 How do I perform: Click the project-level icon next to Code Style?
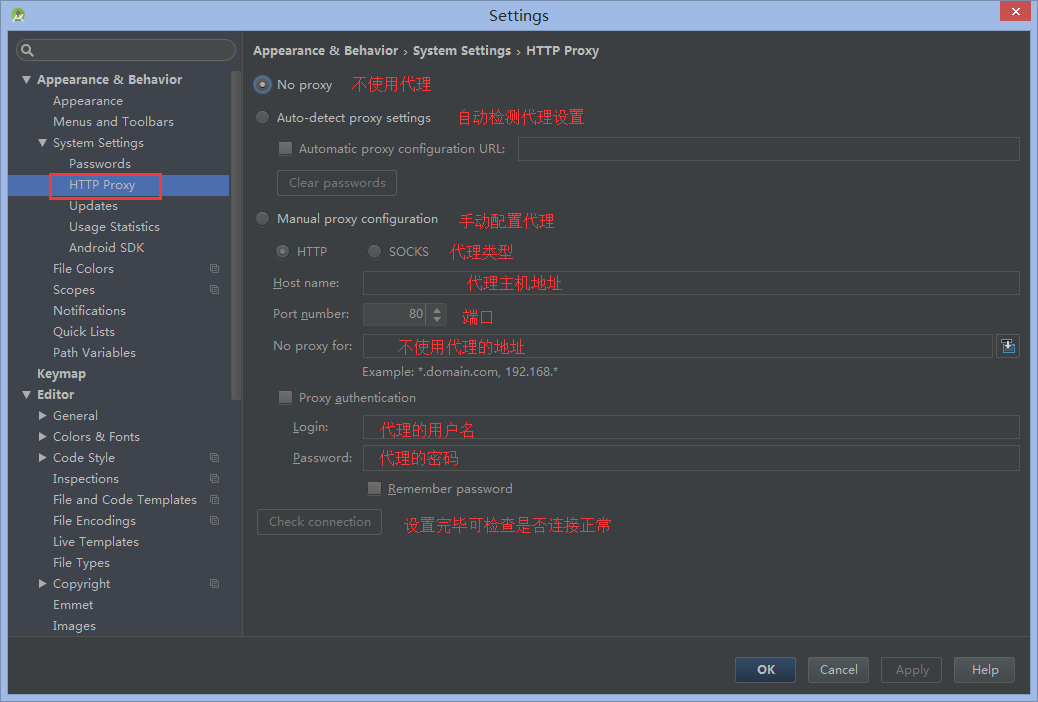click(214, 458)
